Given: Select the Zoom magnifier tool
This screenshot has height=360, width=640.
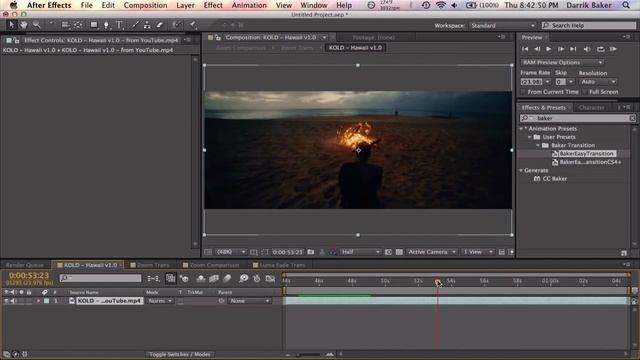Looking at the screenshot, I should point(37,25).
